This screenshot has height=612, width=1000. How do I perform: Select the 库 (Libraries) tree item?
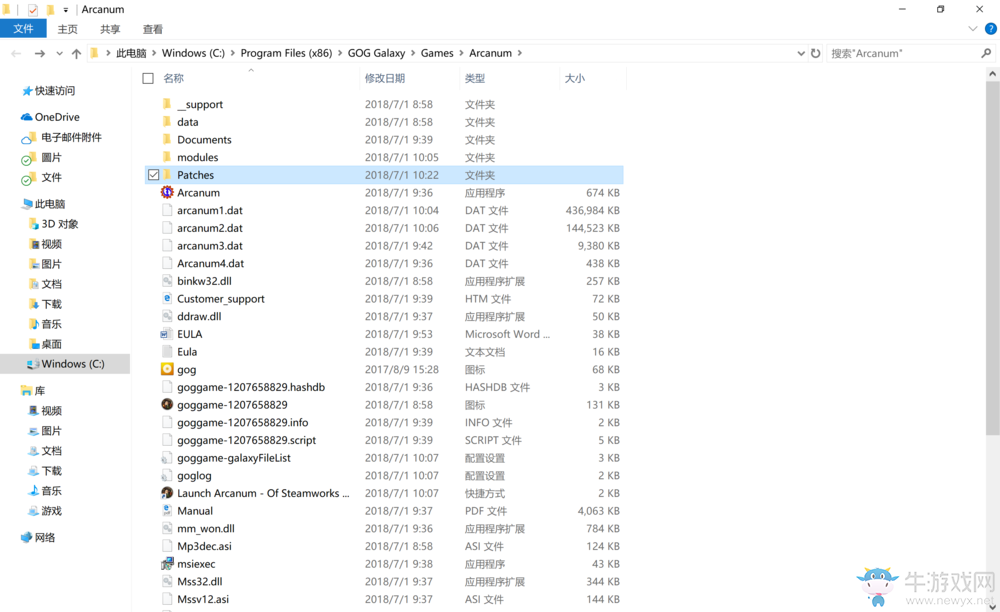point(33,391)
